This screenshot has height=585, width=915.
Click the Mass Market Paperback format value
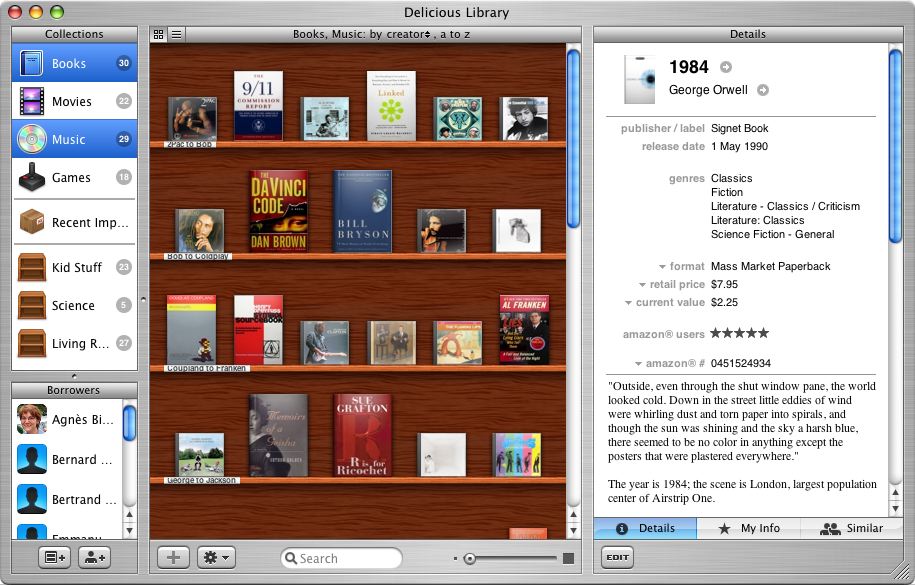pos(770,266)
